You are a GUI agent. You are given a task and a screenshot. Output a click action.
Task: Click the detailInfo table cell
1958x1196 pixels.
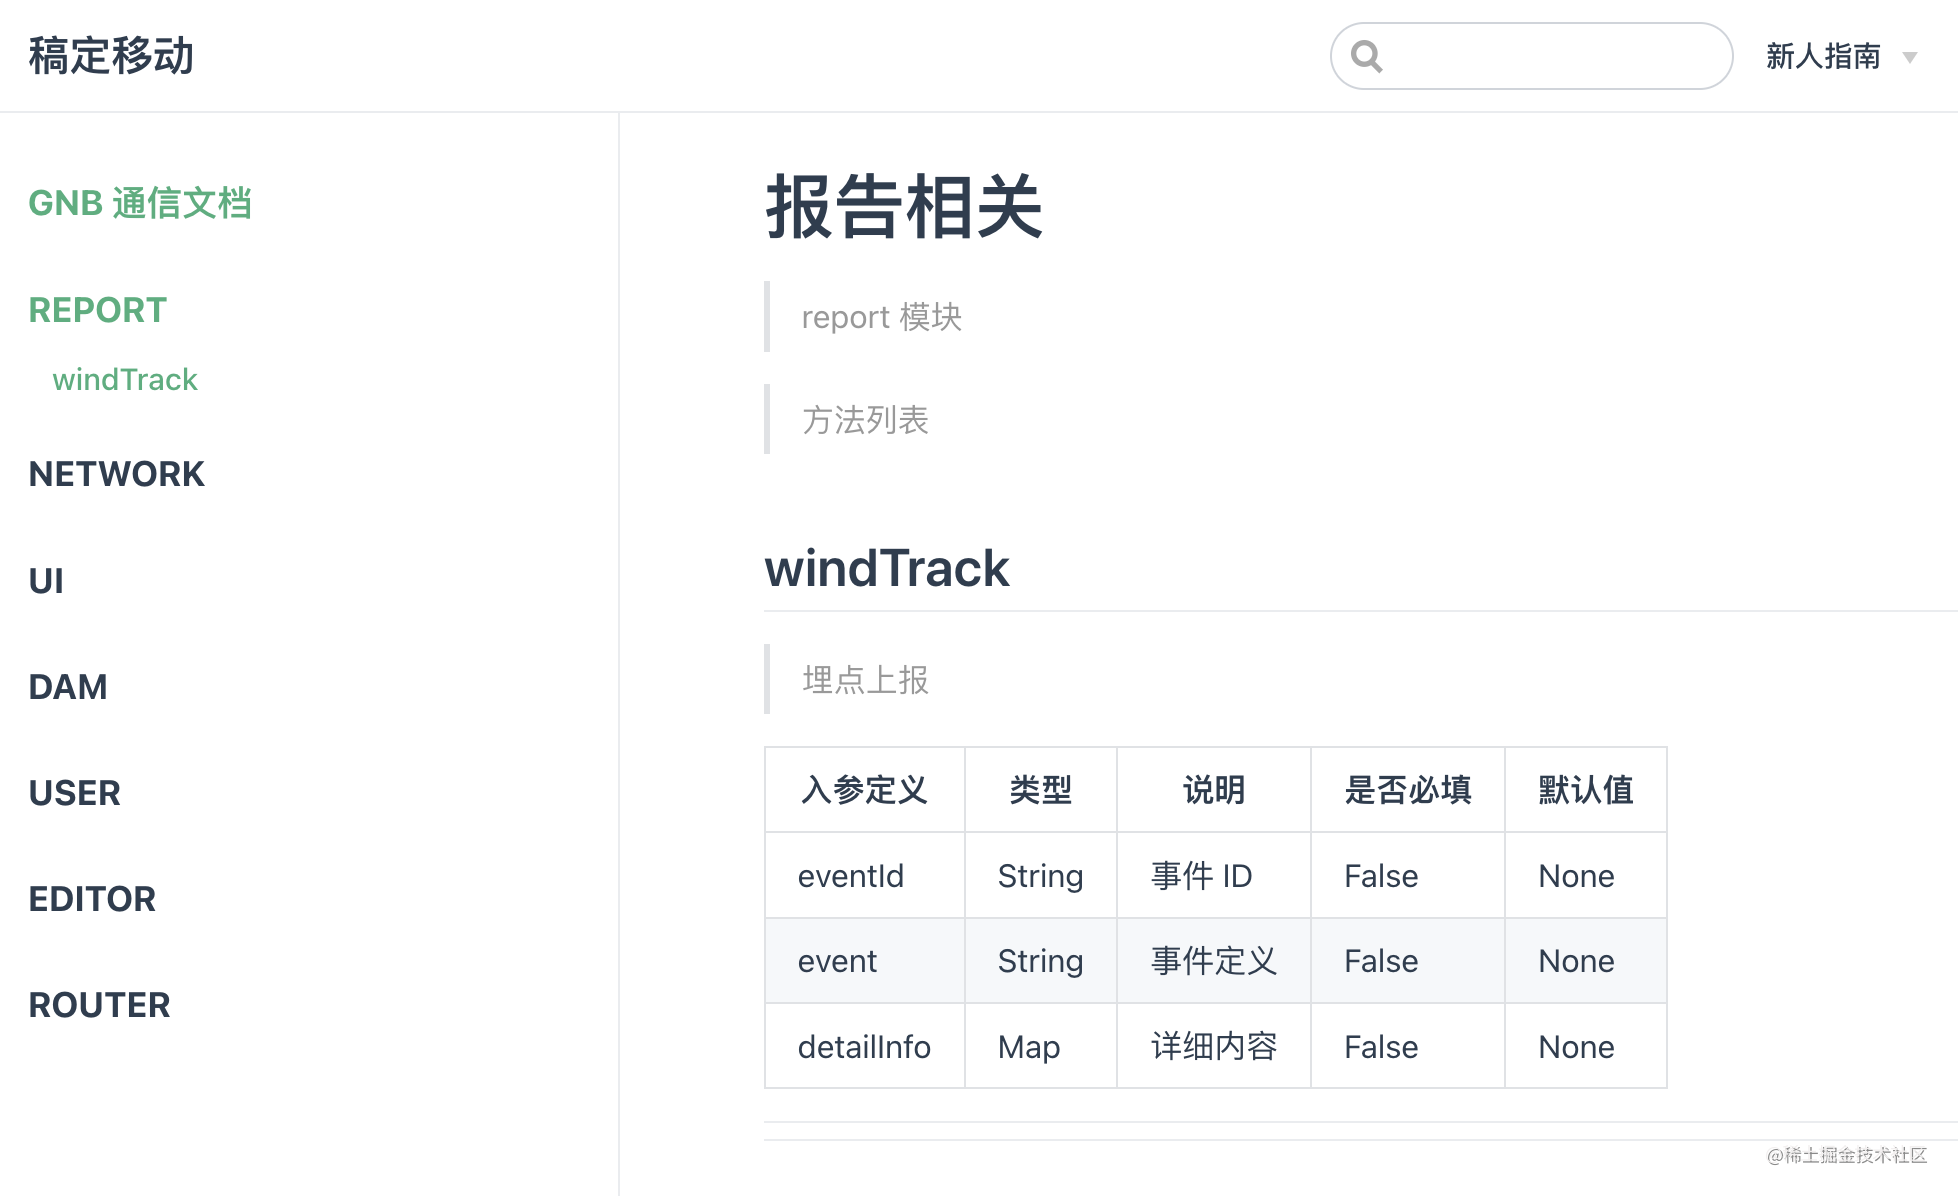click(864, 1047)
